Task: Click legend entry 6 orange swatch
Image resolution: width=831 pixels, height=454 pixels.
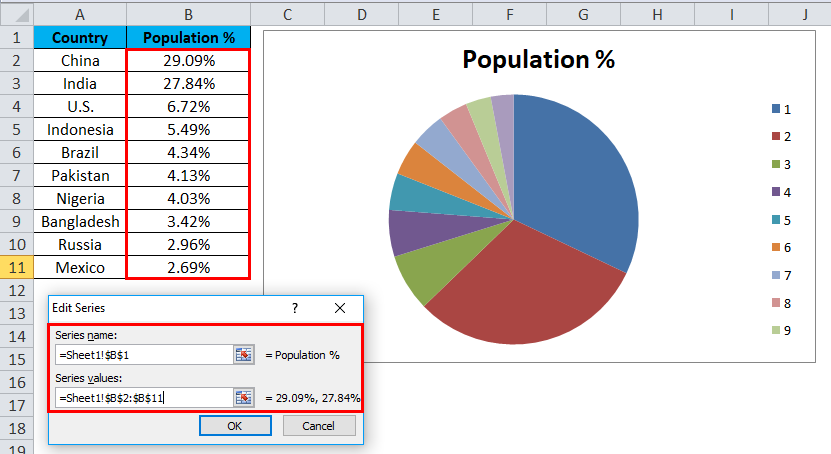Action: click(x=776, y=247)
